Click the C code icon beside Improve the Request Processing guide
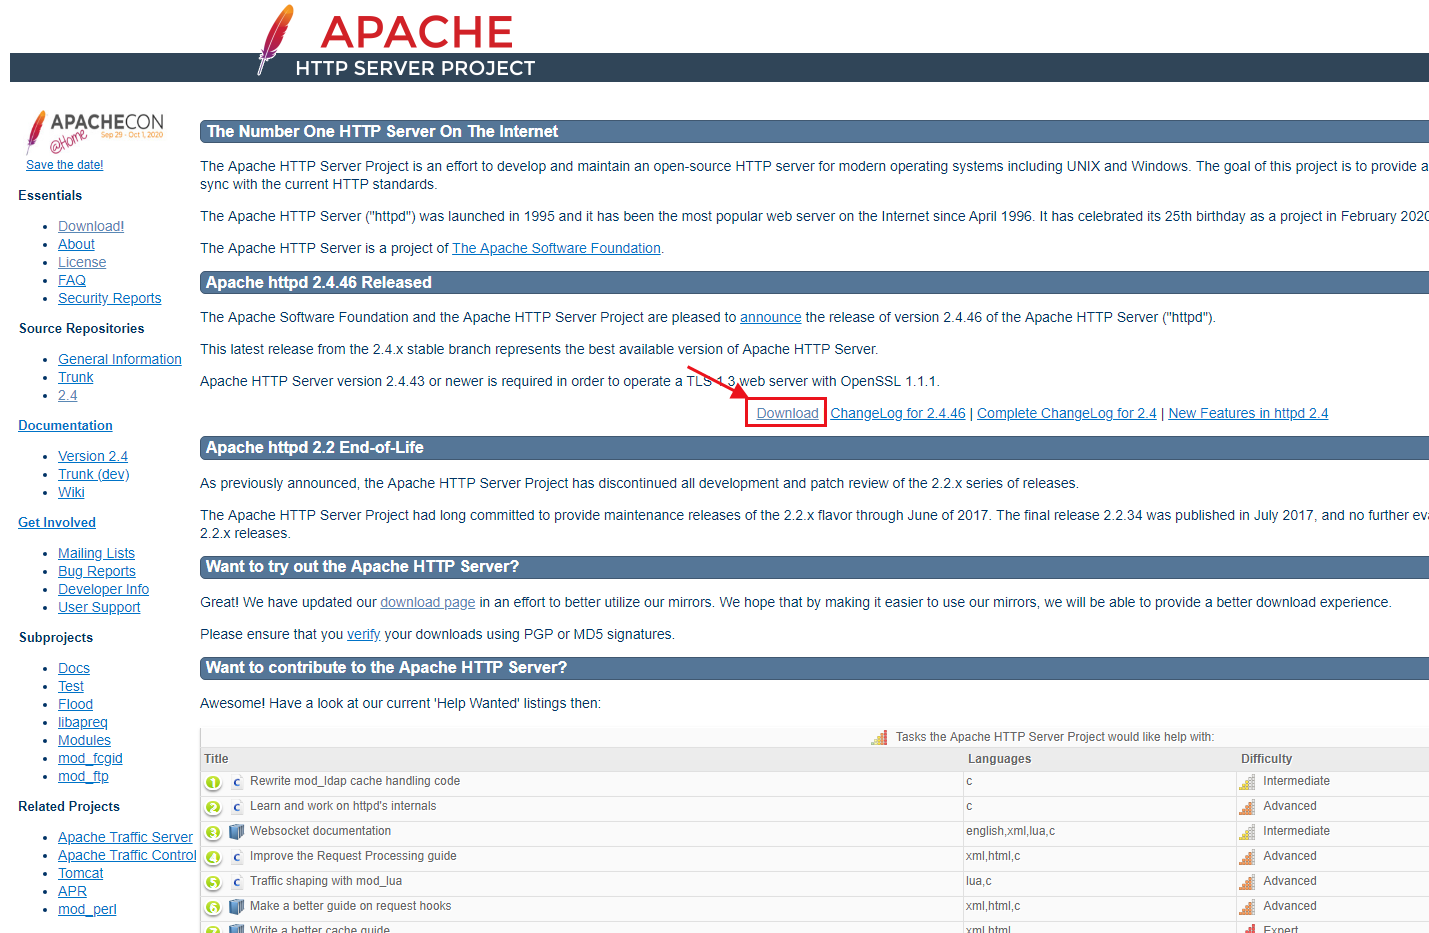The width and height of the screenshot is (1429, 933). point(237,857)
